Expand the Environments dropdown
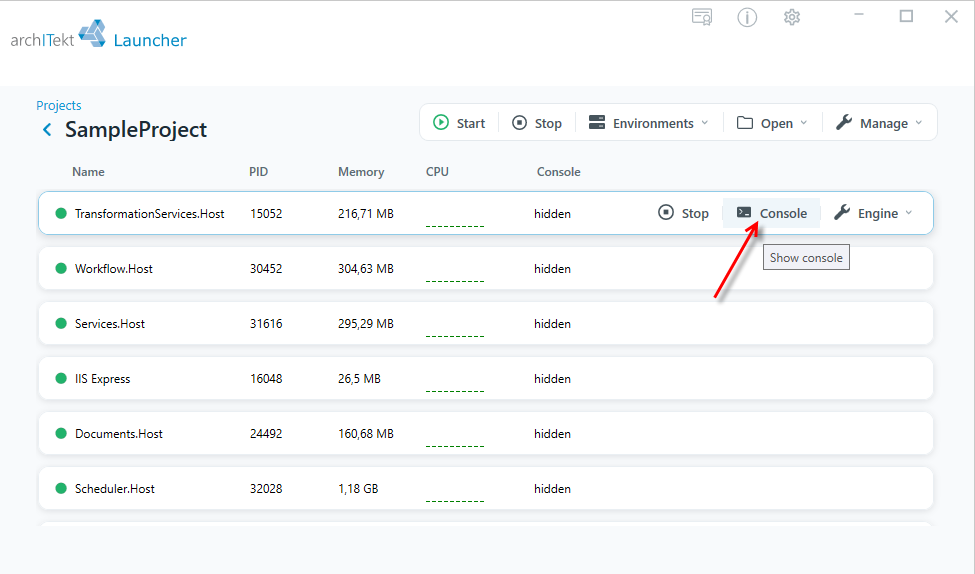 (649, 123)
